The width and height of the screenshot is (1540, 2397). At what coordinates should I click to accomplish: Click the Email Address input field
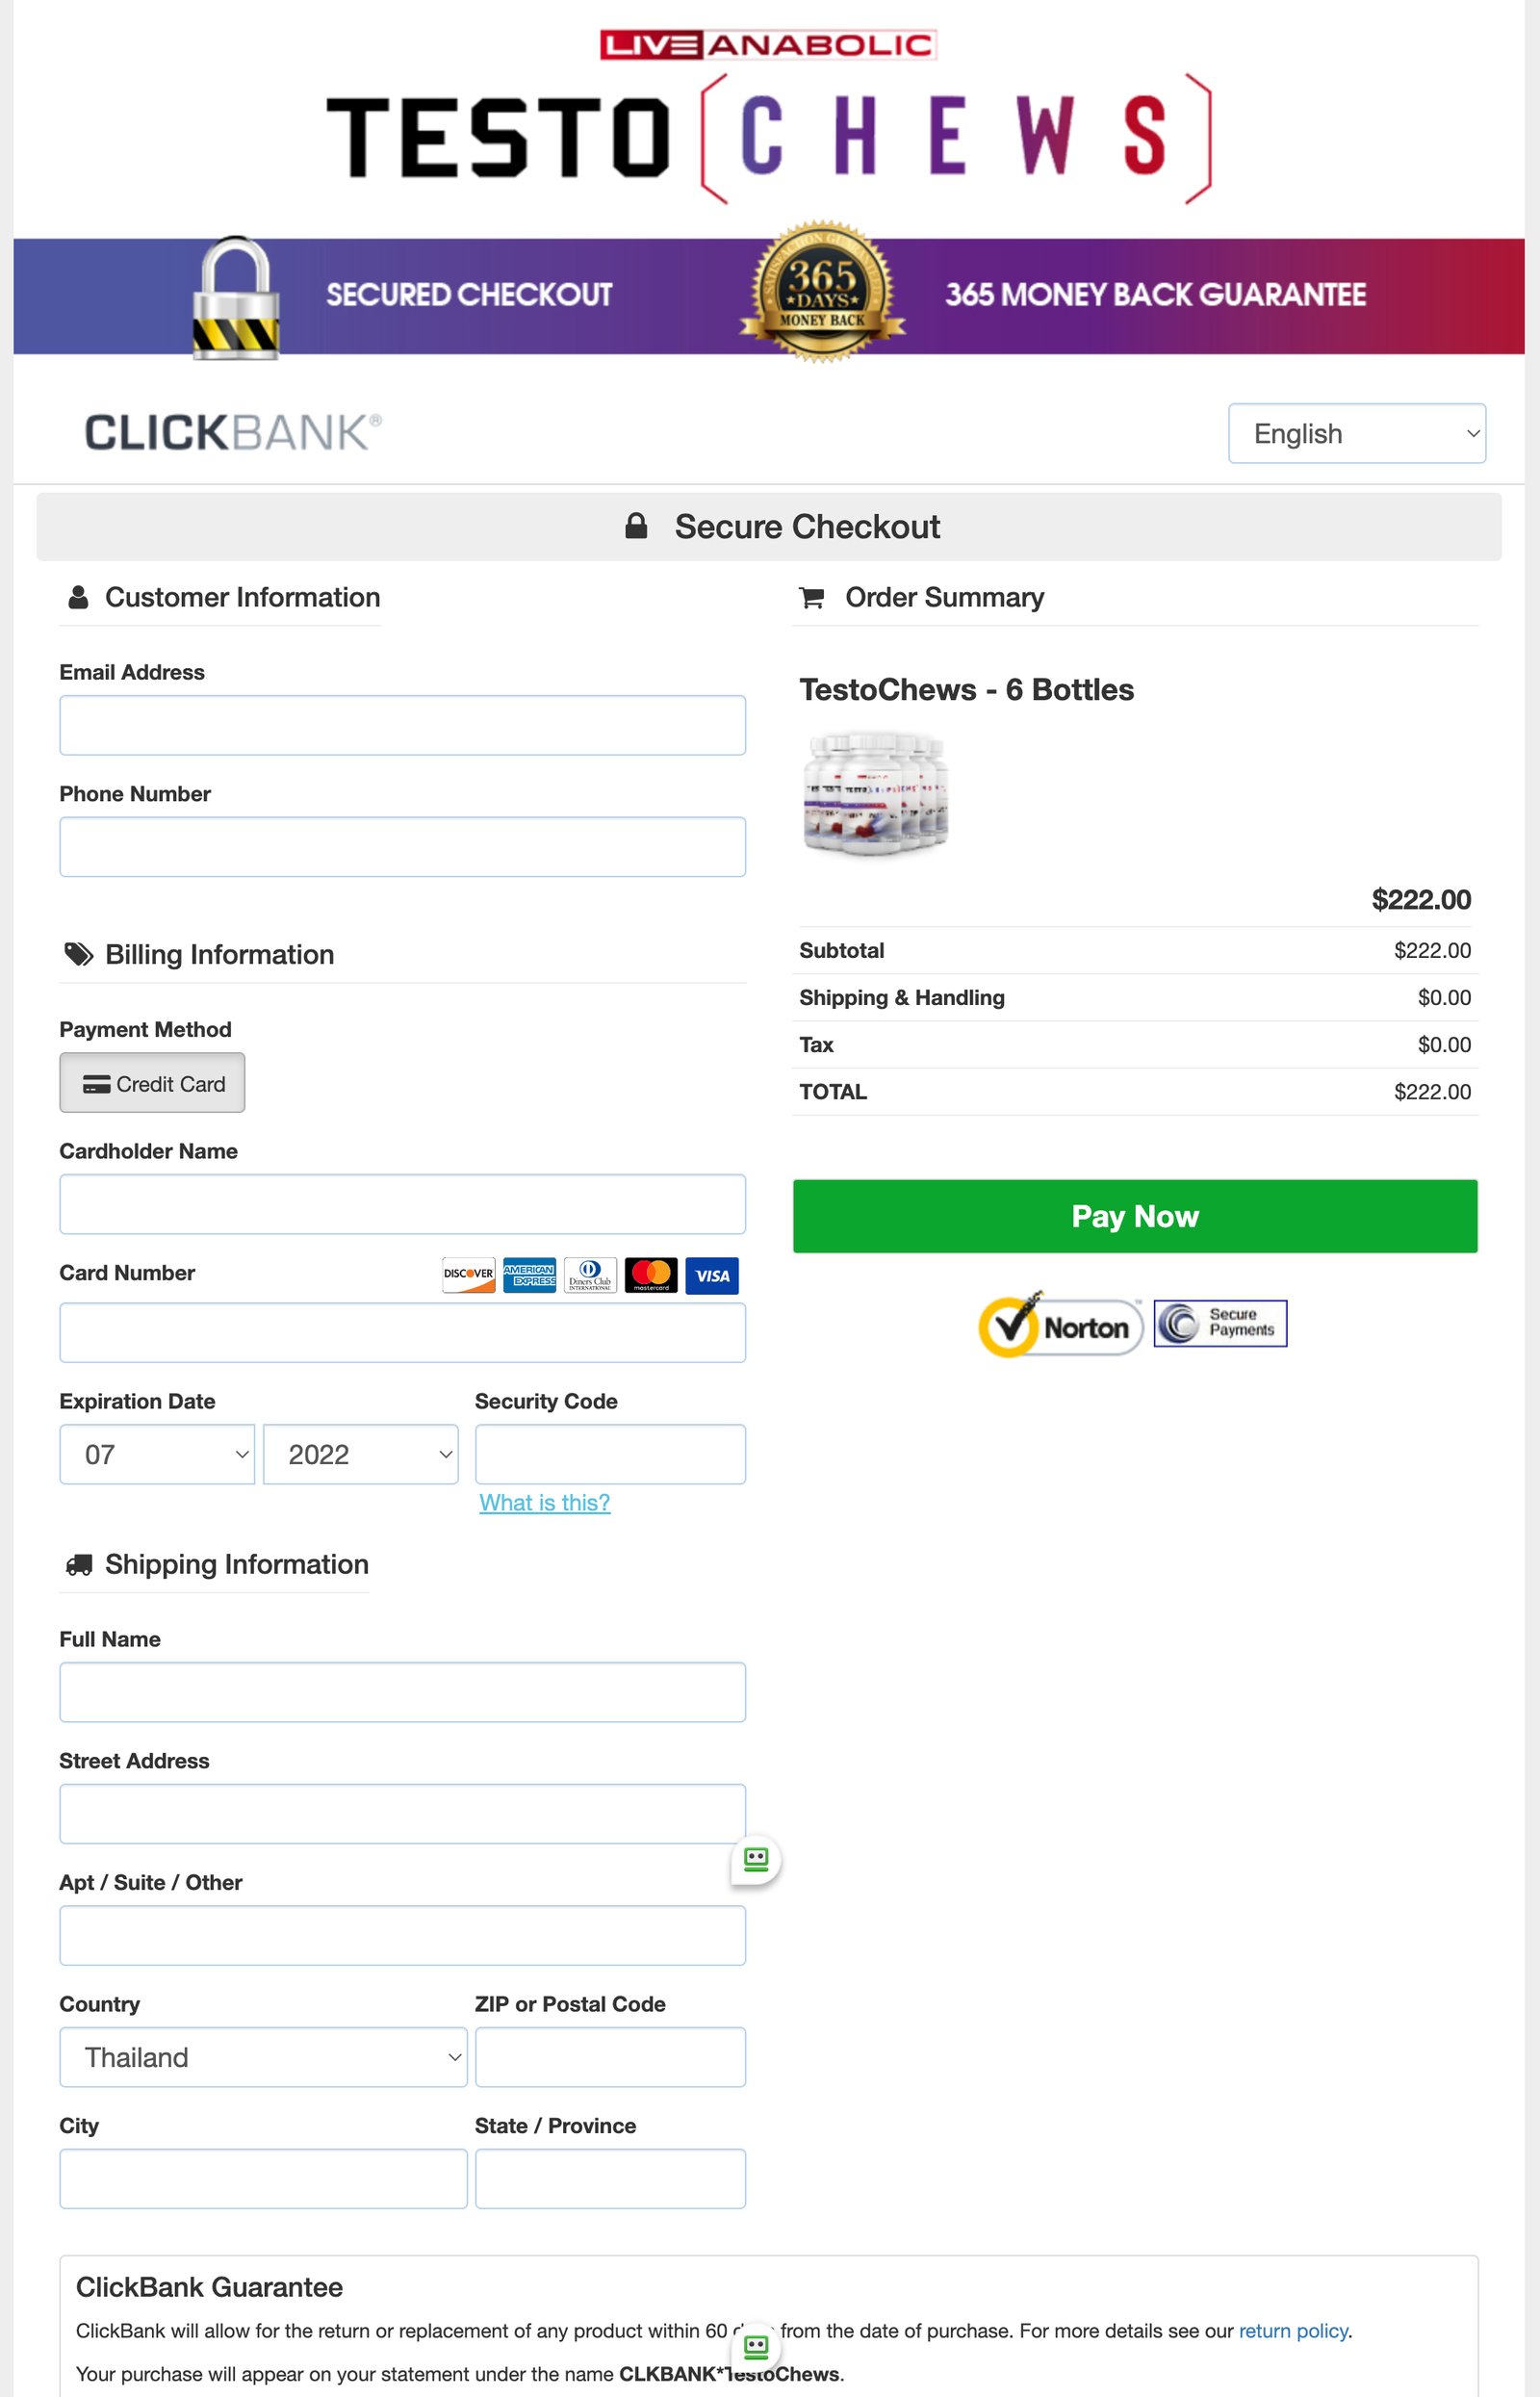tap(402, 724)
